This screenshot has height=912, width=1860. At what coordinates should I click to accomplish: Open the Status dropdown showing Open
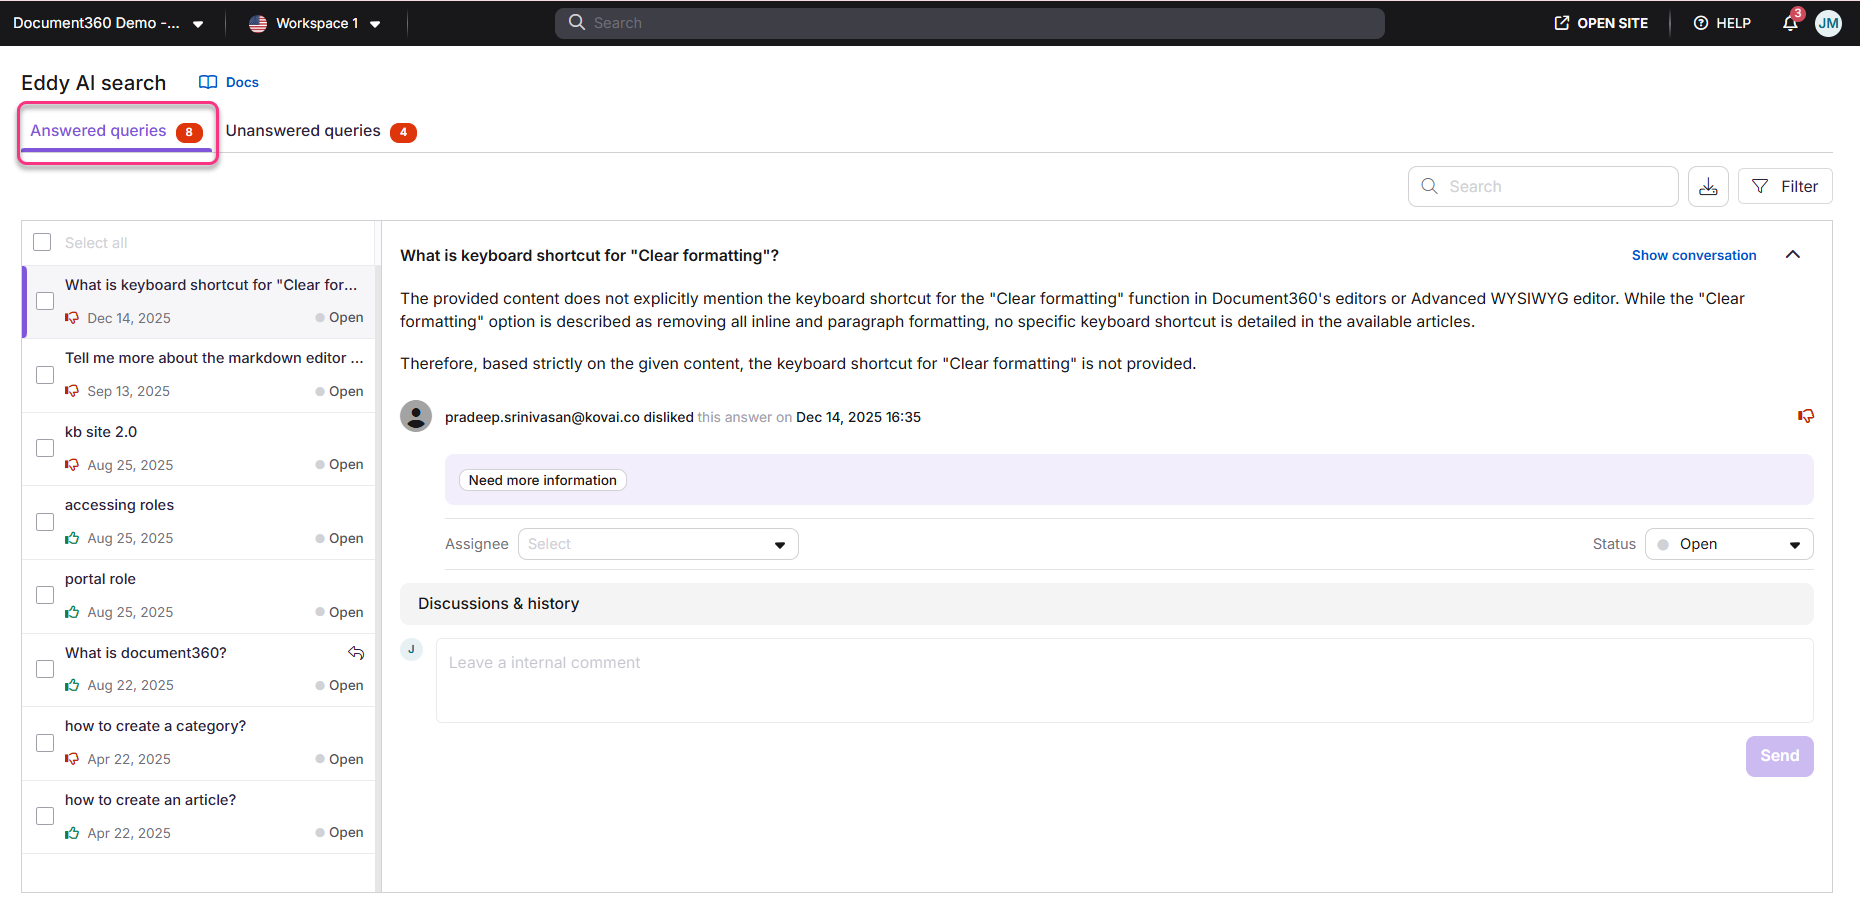pyautogui.click(x=1729, y=543)
